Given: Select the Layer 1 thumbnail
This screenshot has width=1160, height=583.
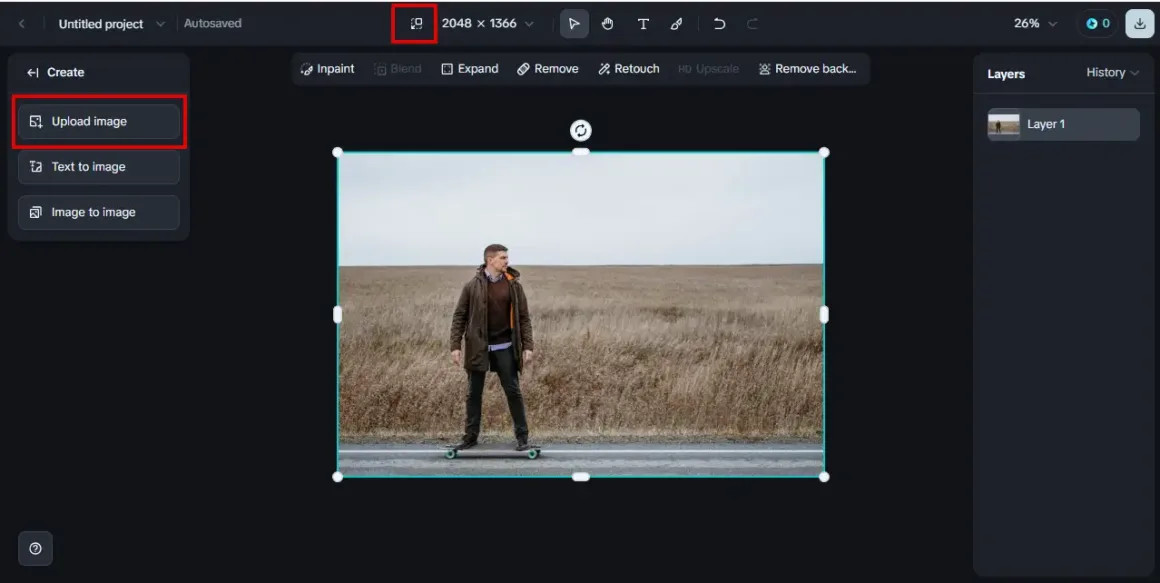Looking at the screenshot, I should click(x=1004, y=124).
